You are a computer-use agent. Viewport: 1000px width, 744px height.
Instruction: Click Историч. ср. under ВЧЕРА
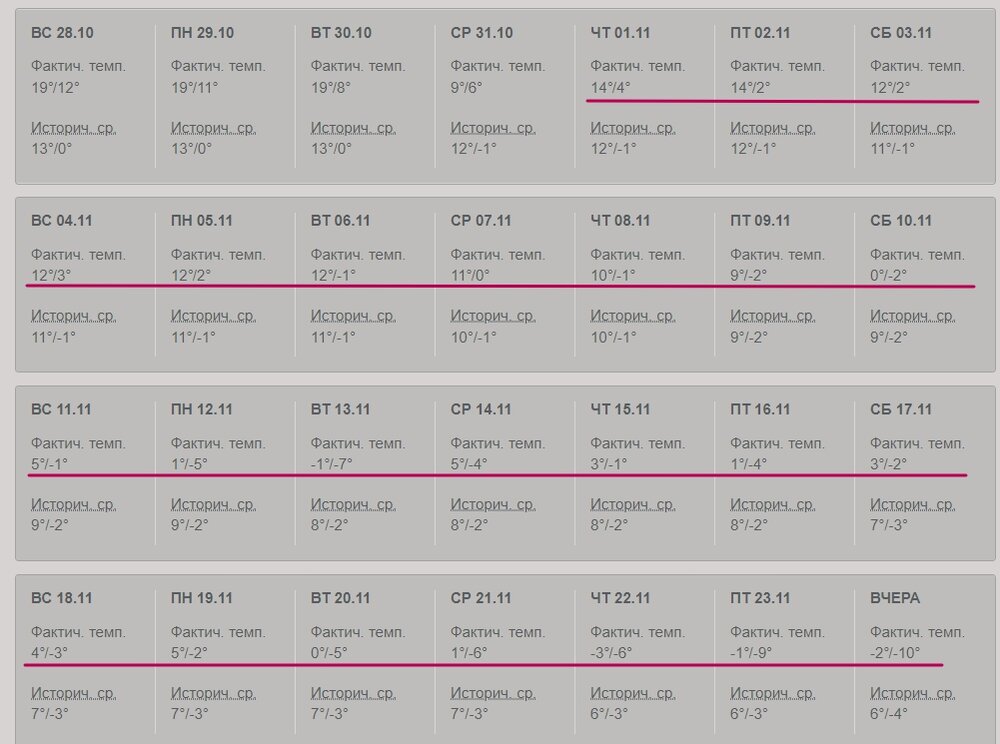pos(912,694)
